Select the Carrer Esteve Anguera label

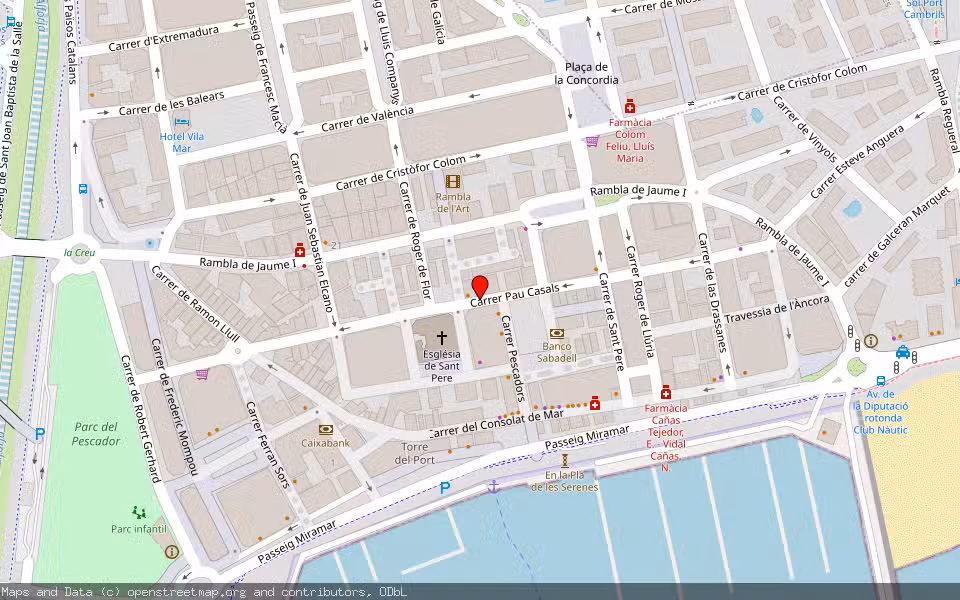857,162
